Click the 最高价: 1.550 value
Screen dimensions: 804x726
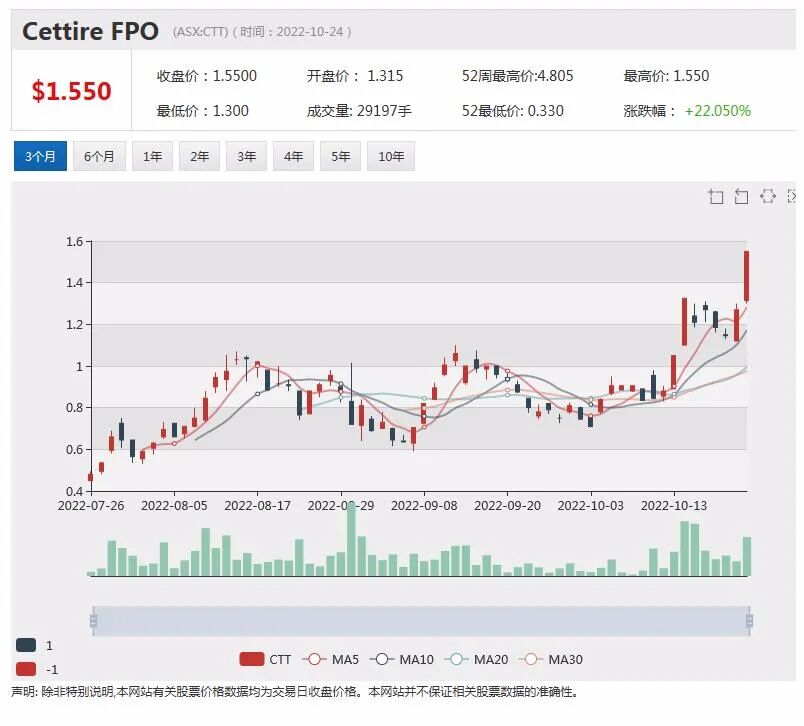pos(666,76)
